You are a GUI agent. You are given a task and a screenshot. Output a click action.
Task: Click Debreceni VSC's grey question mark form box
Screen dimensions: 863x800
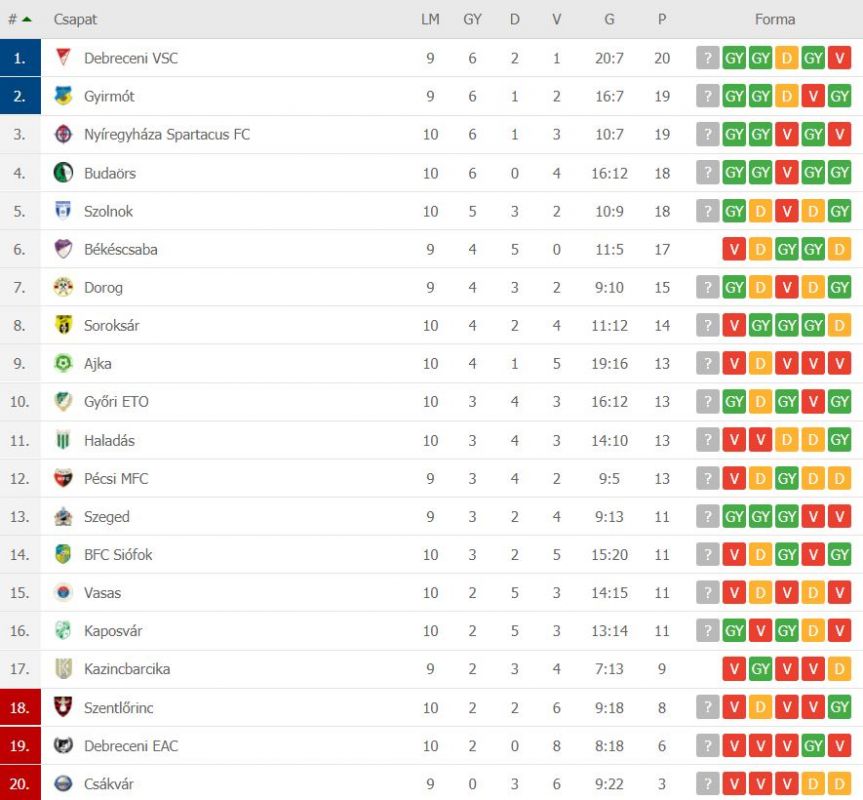707,58
